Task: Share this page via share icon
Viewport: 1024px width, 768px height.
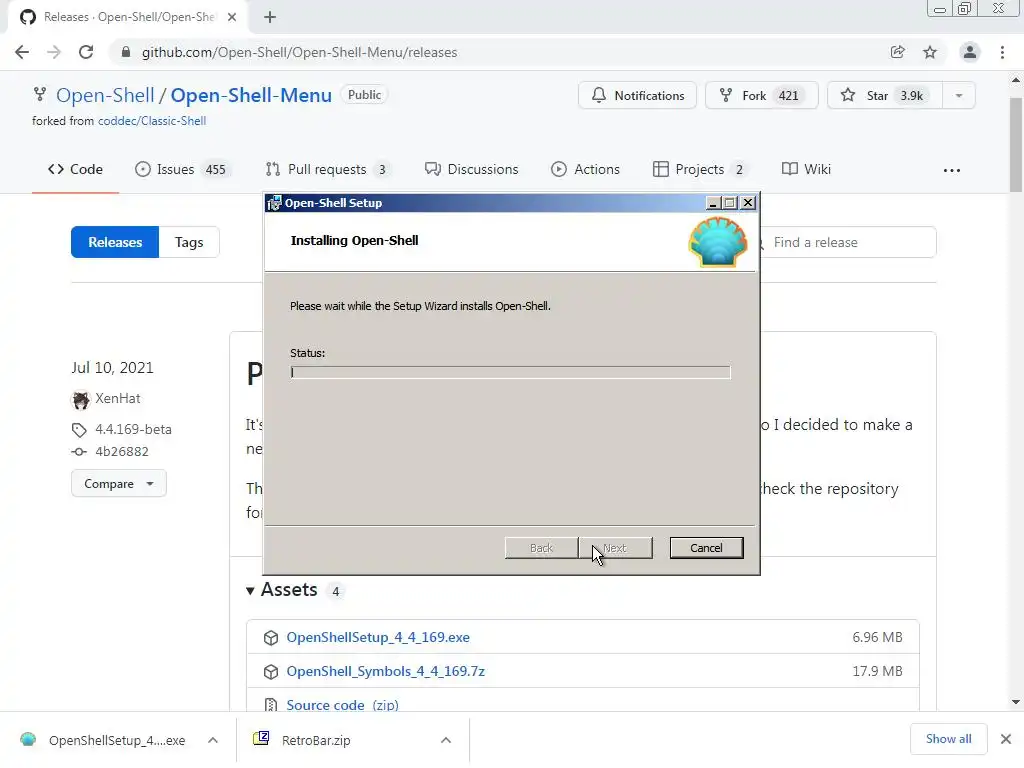Action: tap(898, 52)
